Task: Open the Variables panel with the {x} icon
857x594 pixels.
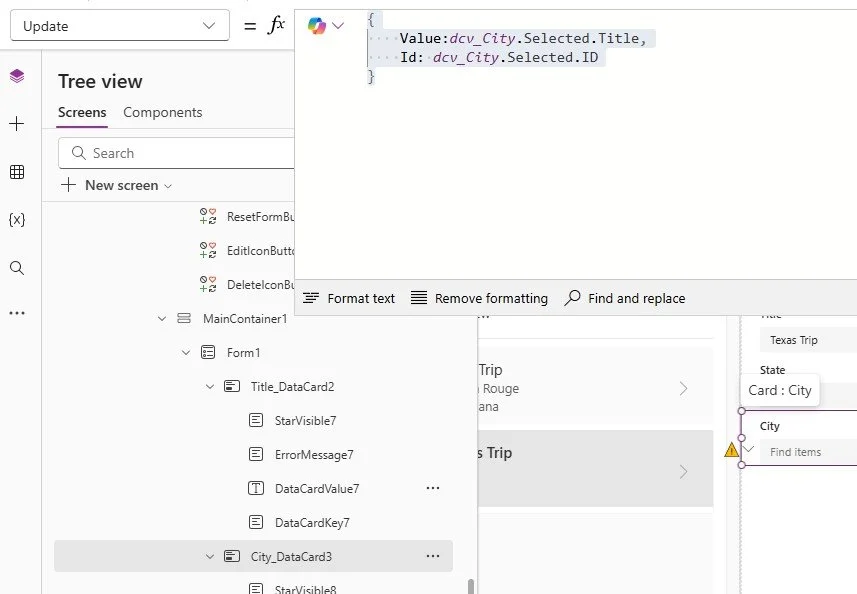Action: click(x=16, y=220)
